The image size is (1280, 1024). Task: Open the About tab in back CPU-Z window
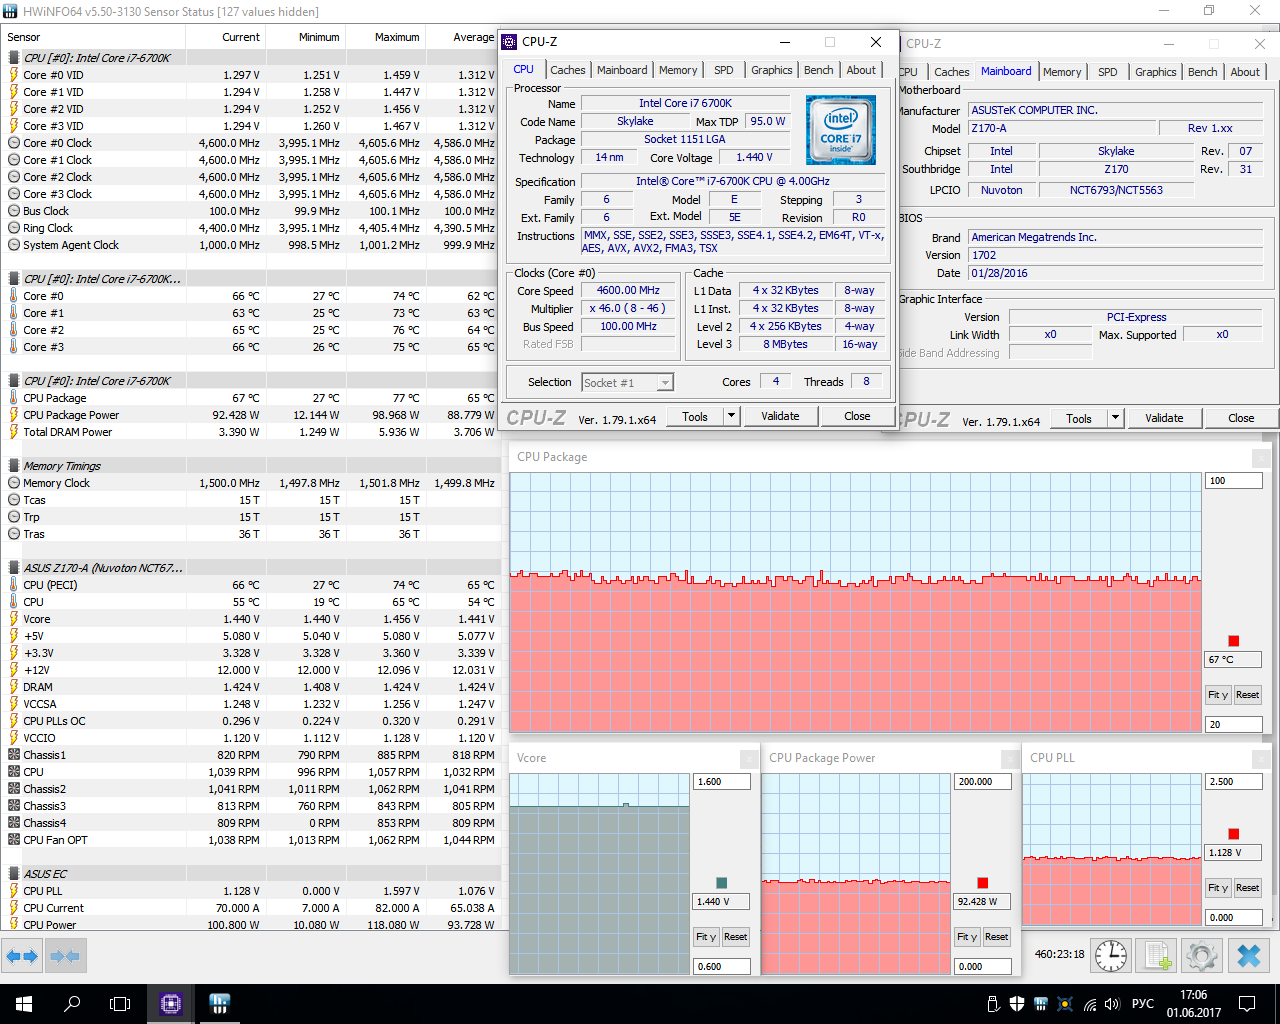pos(1245,72)
